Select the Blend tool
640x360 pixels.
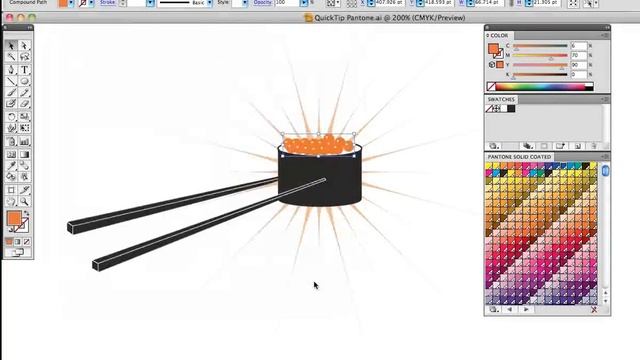click(24, 165)
